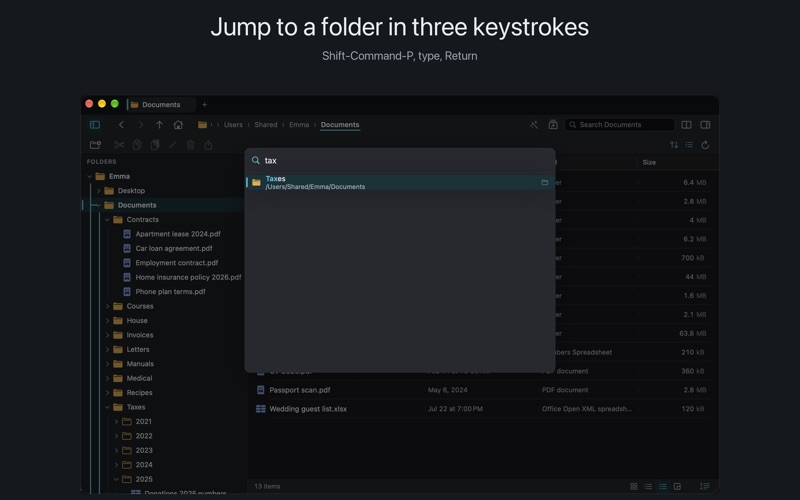800x500 pixels.
Task: Expand the House folder
Action: click(x=108, y=320)
